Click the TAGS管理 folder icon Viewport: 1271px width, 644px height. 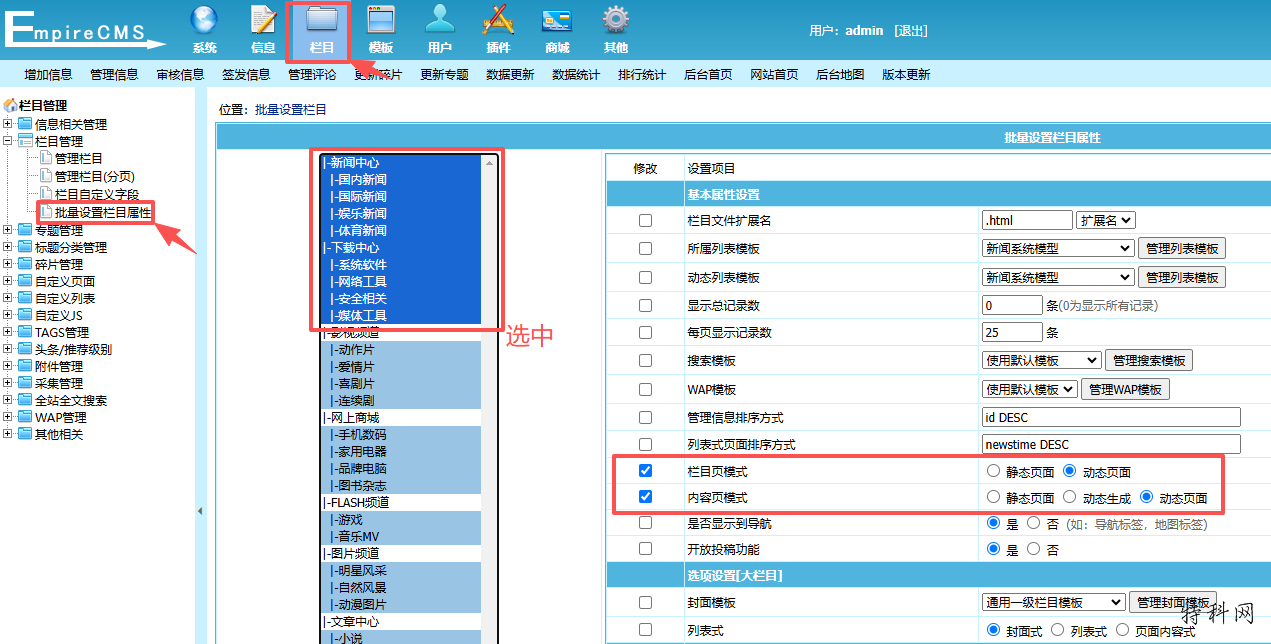[x=25, y=332]
